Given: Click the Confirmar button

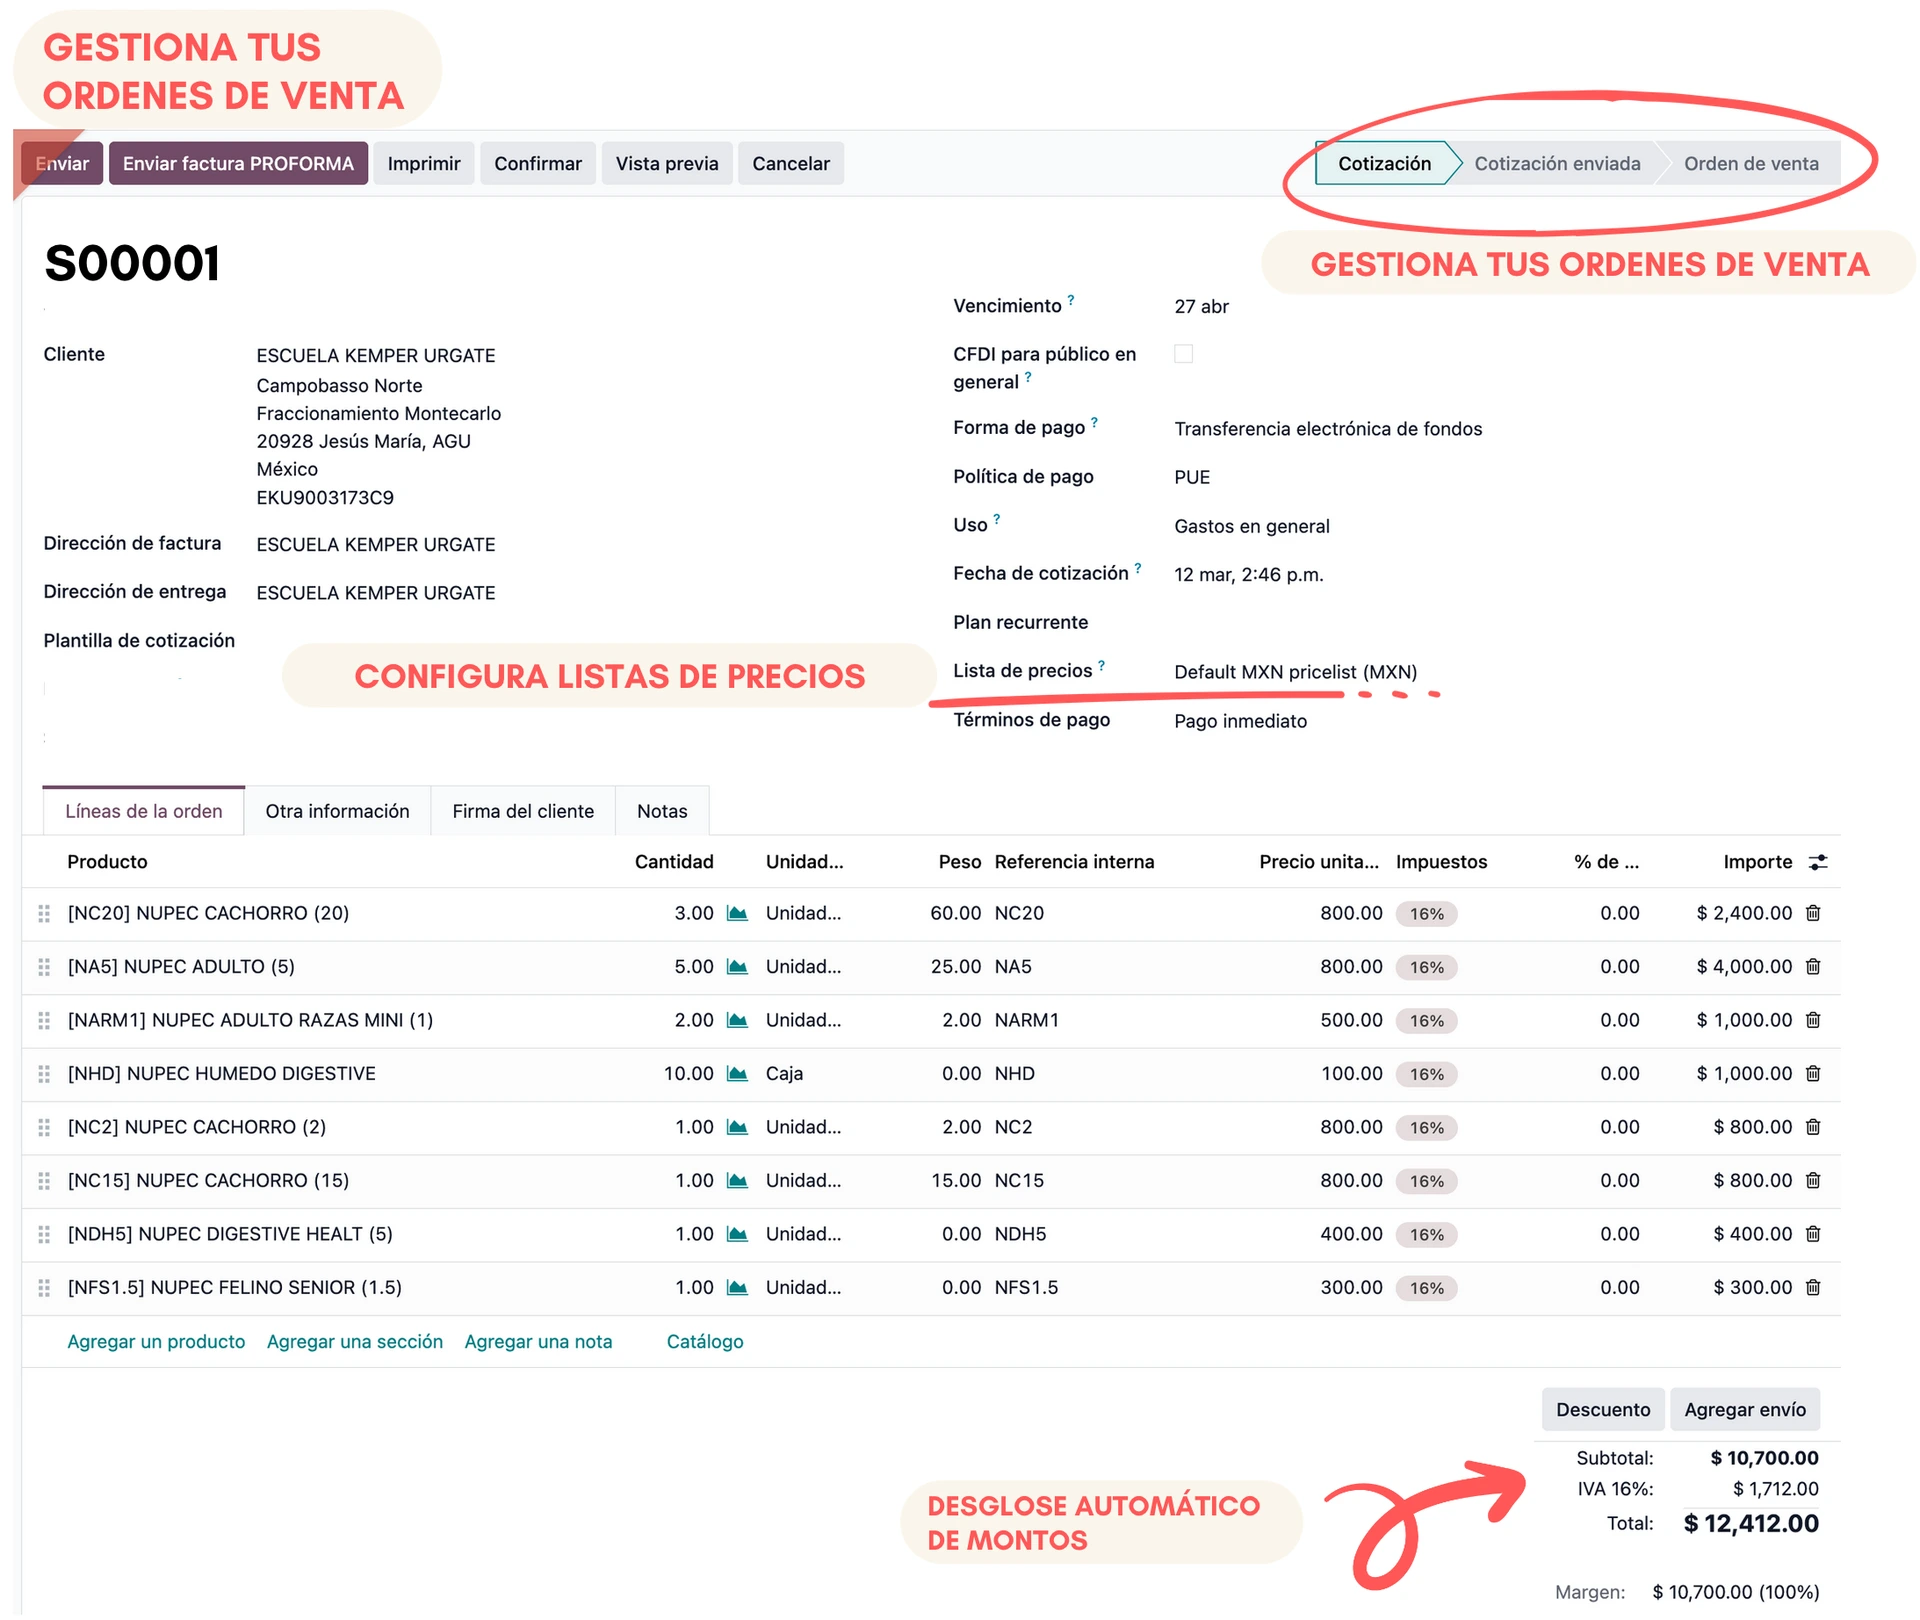Looking at the screenshot, I should coord(537,164).
